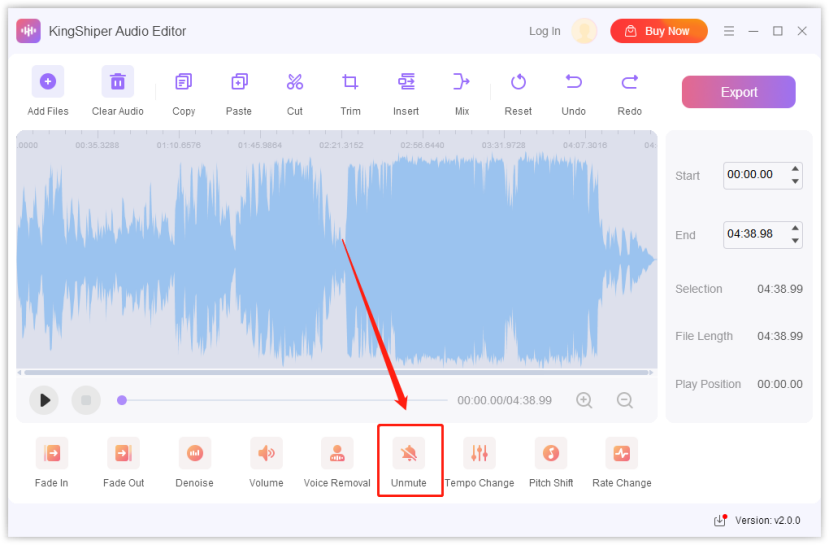Click the Reset icon
The image size is (830, 545).
[518, 82]
